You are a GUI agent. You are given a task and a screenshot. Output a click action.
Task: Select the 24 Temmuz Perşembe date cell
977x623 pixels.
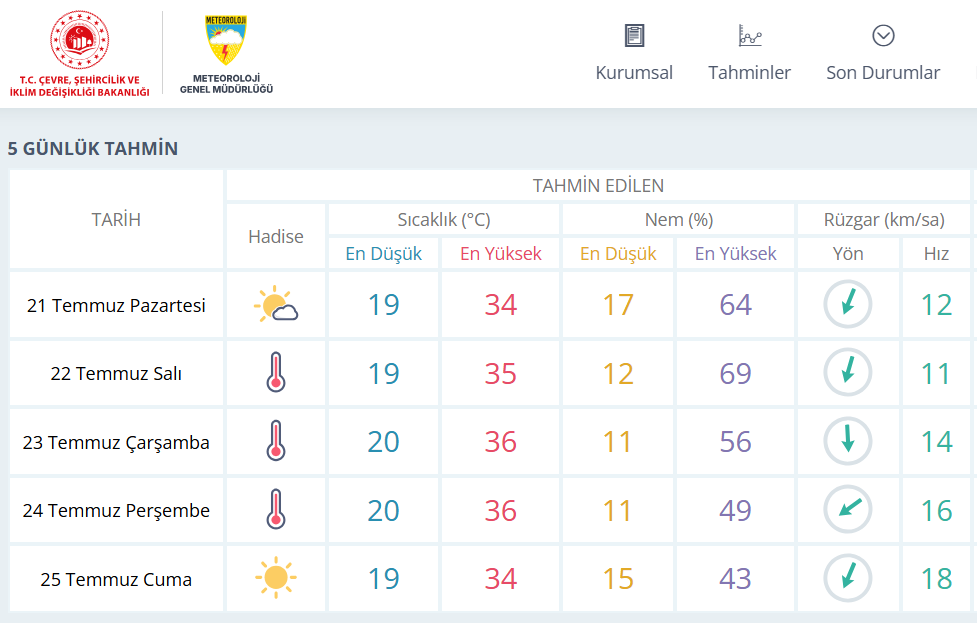click(116, 510)
